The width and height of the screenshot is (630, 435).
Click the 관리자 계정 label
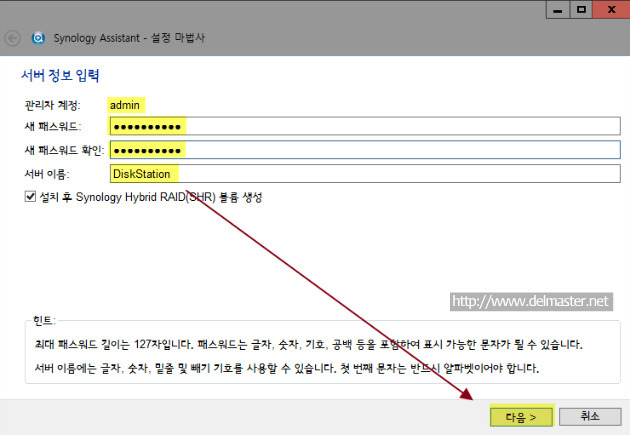52,105
